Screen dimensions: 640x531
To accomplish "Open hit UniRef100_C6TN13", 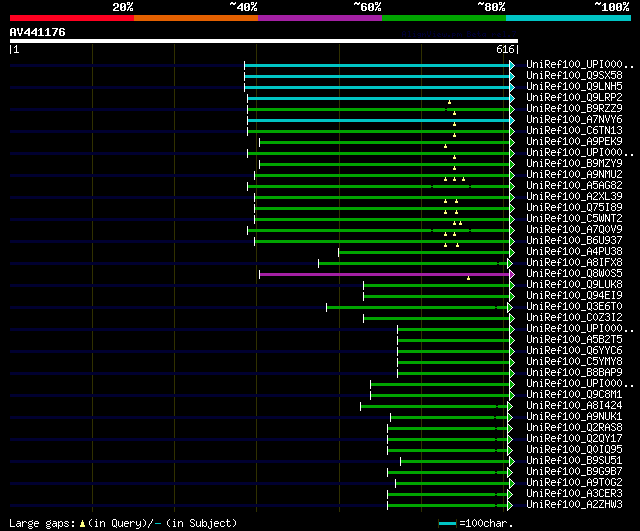I will [x=574, y=131].
